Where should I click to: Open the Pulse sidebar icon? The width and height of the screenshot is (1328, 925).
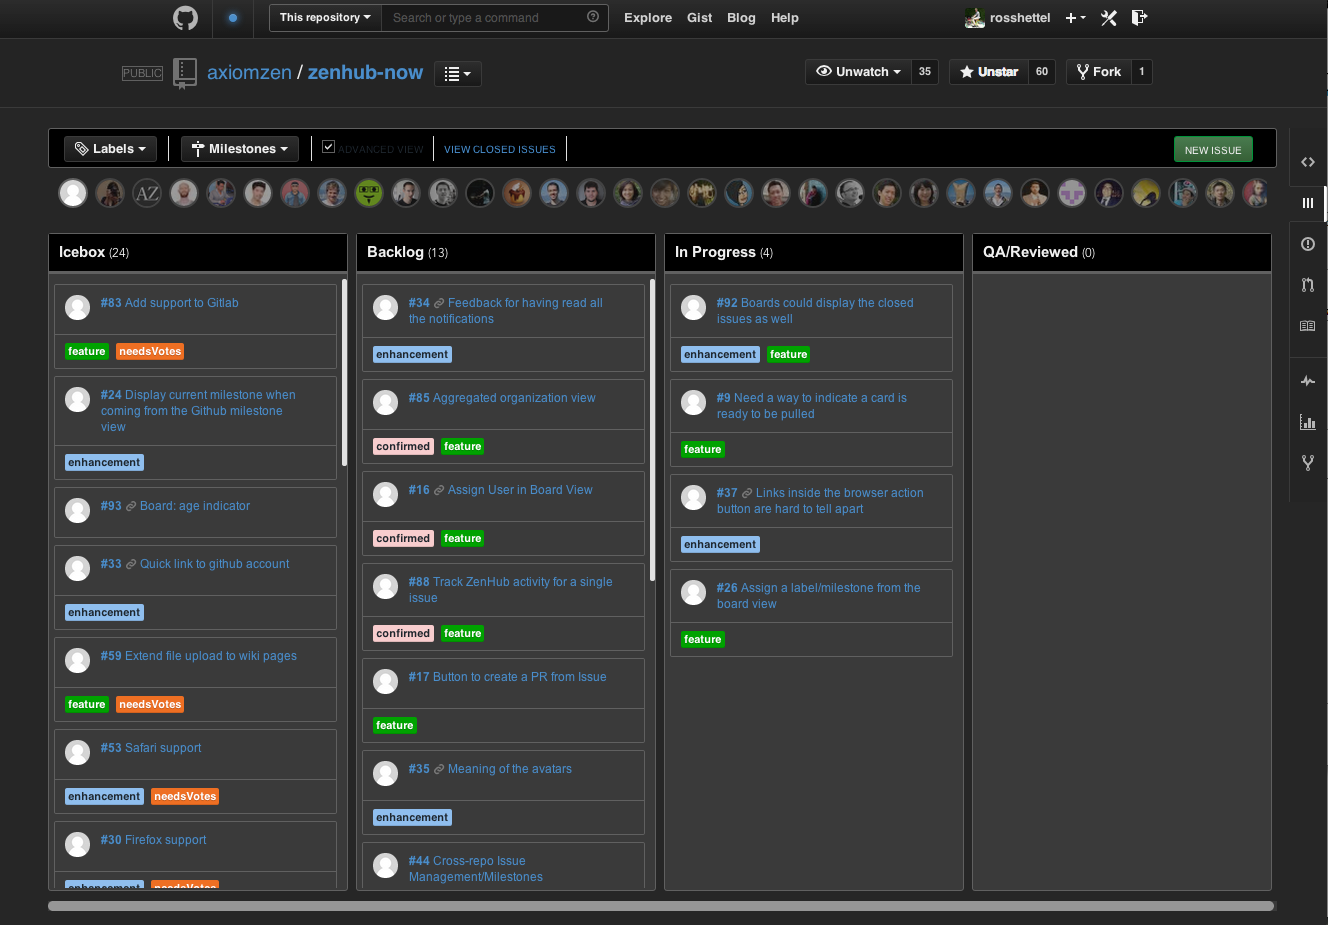[x=1308, y=381]
